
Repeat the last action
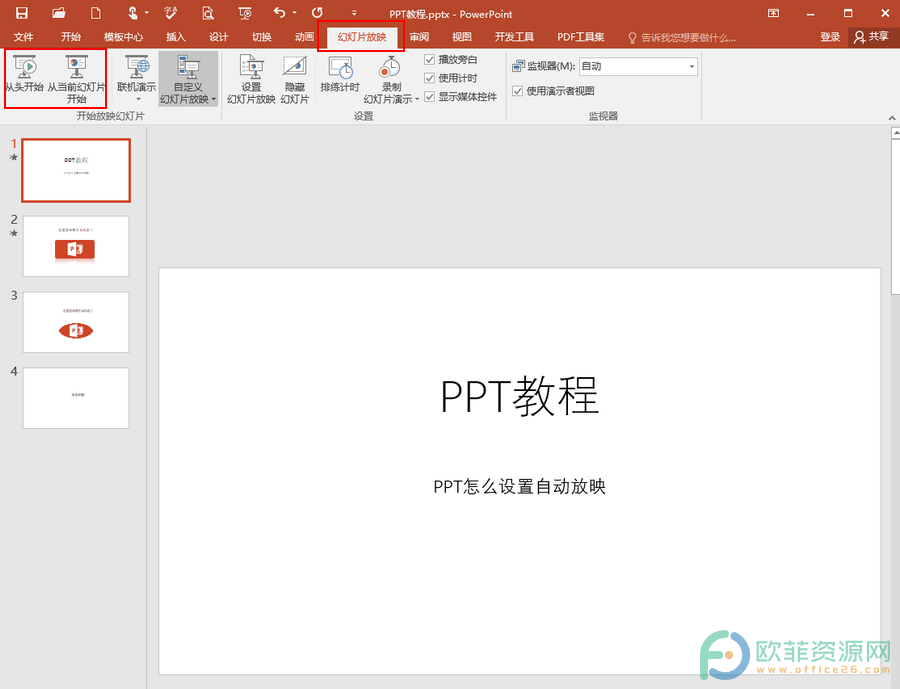(x=317, y=12)
